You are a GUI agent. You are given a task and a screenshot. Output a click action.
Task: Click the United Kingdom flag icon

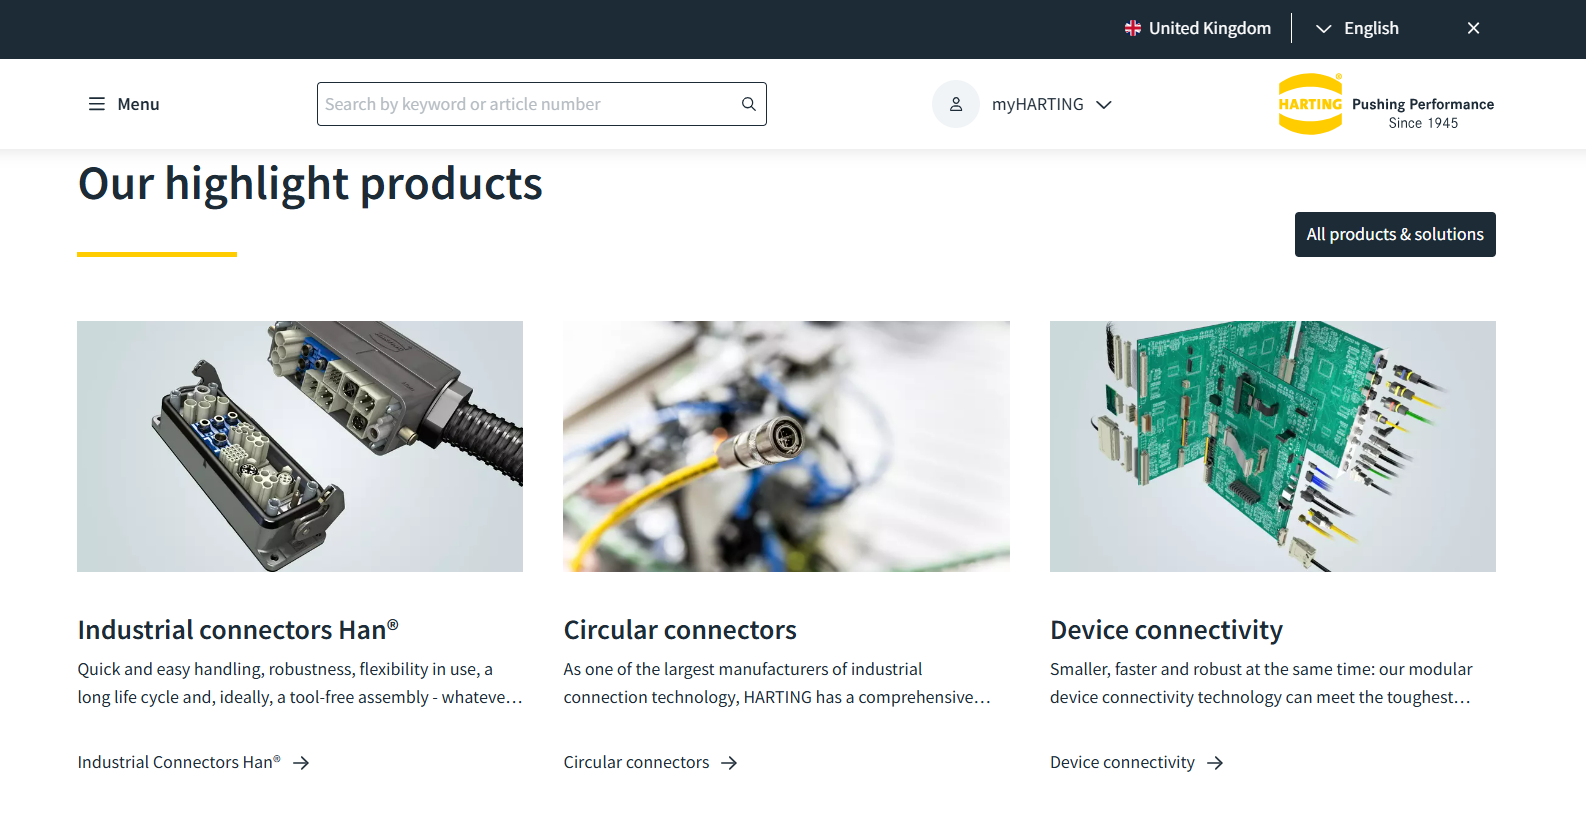coord(1132,28)
